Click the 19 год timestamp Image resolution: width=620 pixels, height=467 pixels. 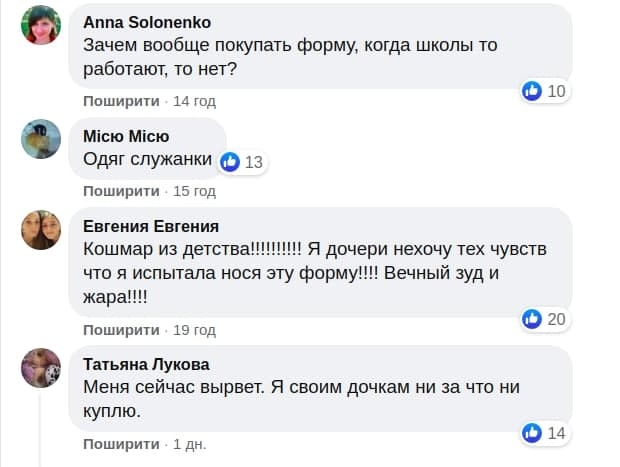[x=194, y=329]
